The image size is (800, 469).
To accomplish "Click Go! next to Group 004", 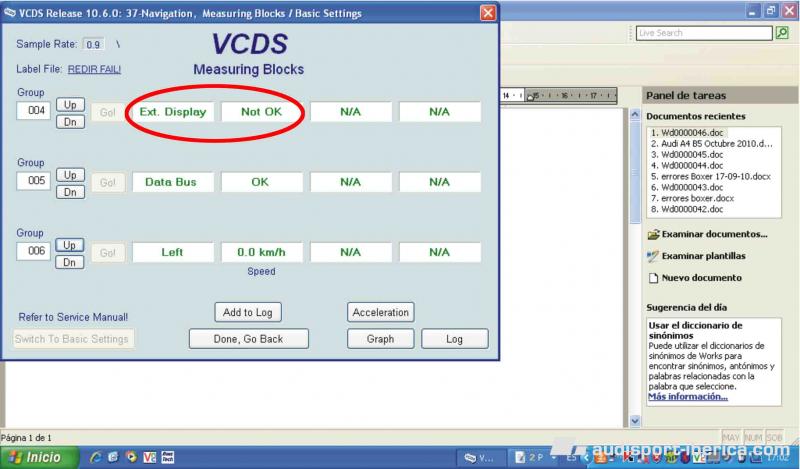I will pos(108,112).
